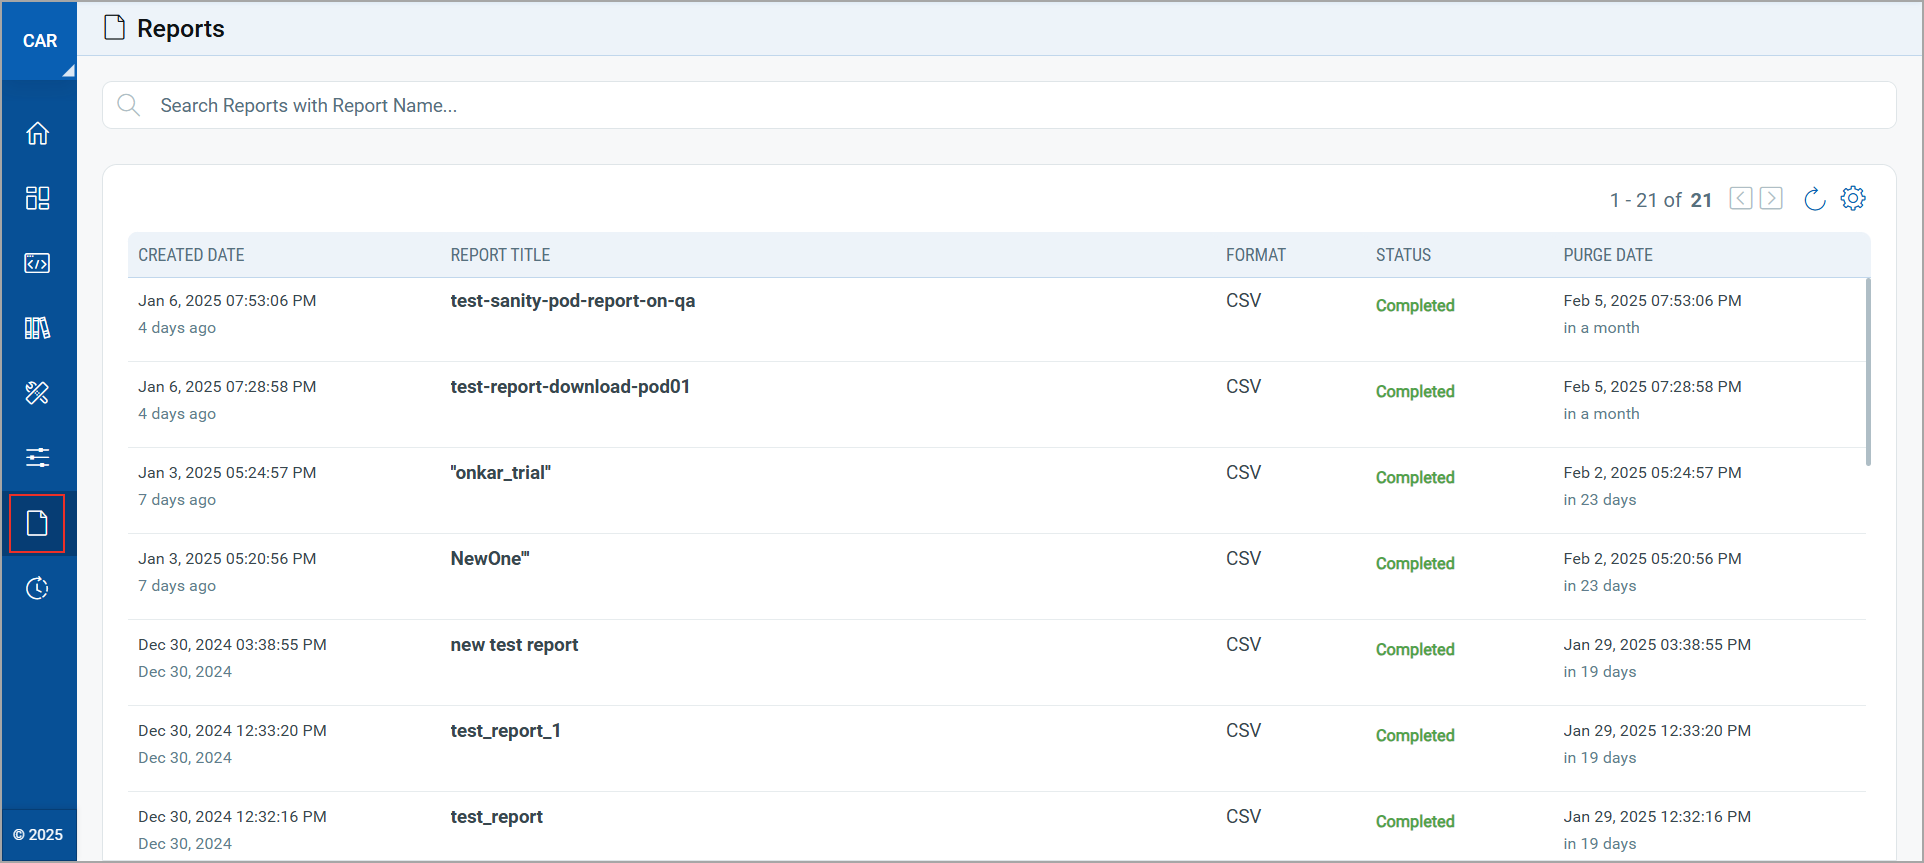Expand the CAR app switcher
Image resolution: width=1924 pixels, height=863 pixels.
(40, 41)
